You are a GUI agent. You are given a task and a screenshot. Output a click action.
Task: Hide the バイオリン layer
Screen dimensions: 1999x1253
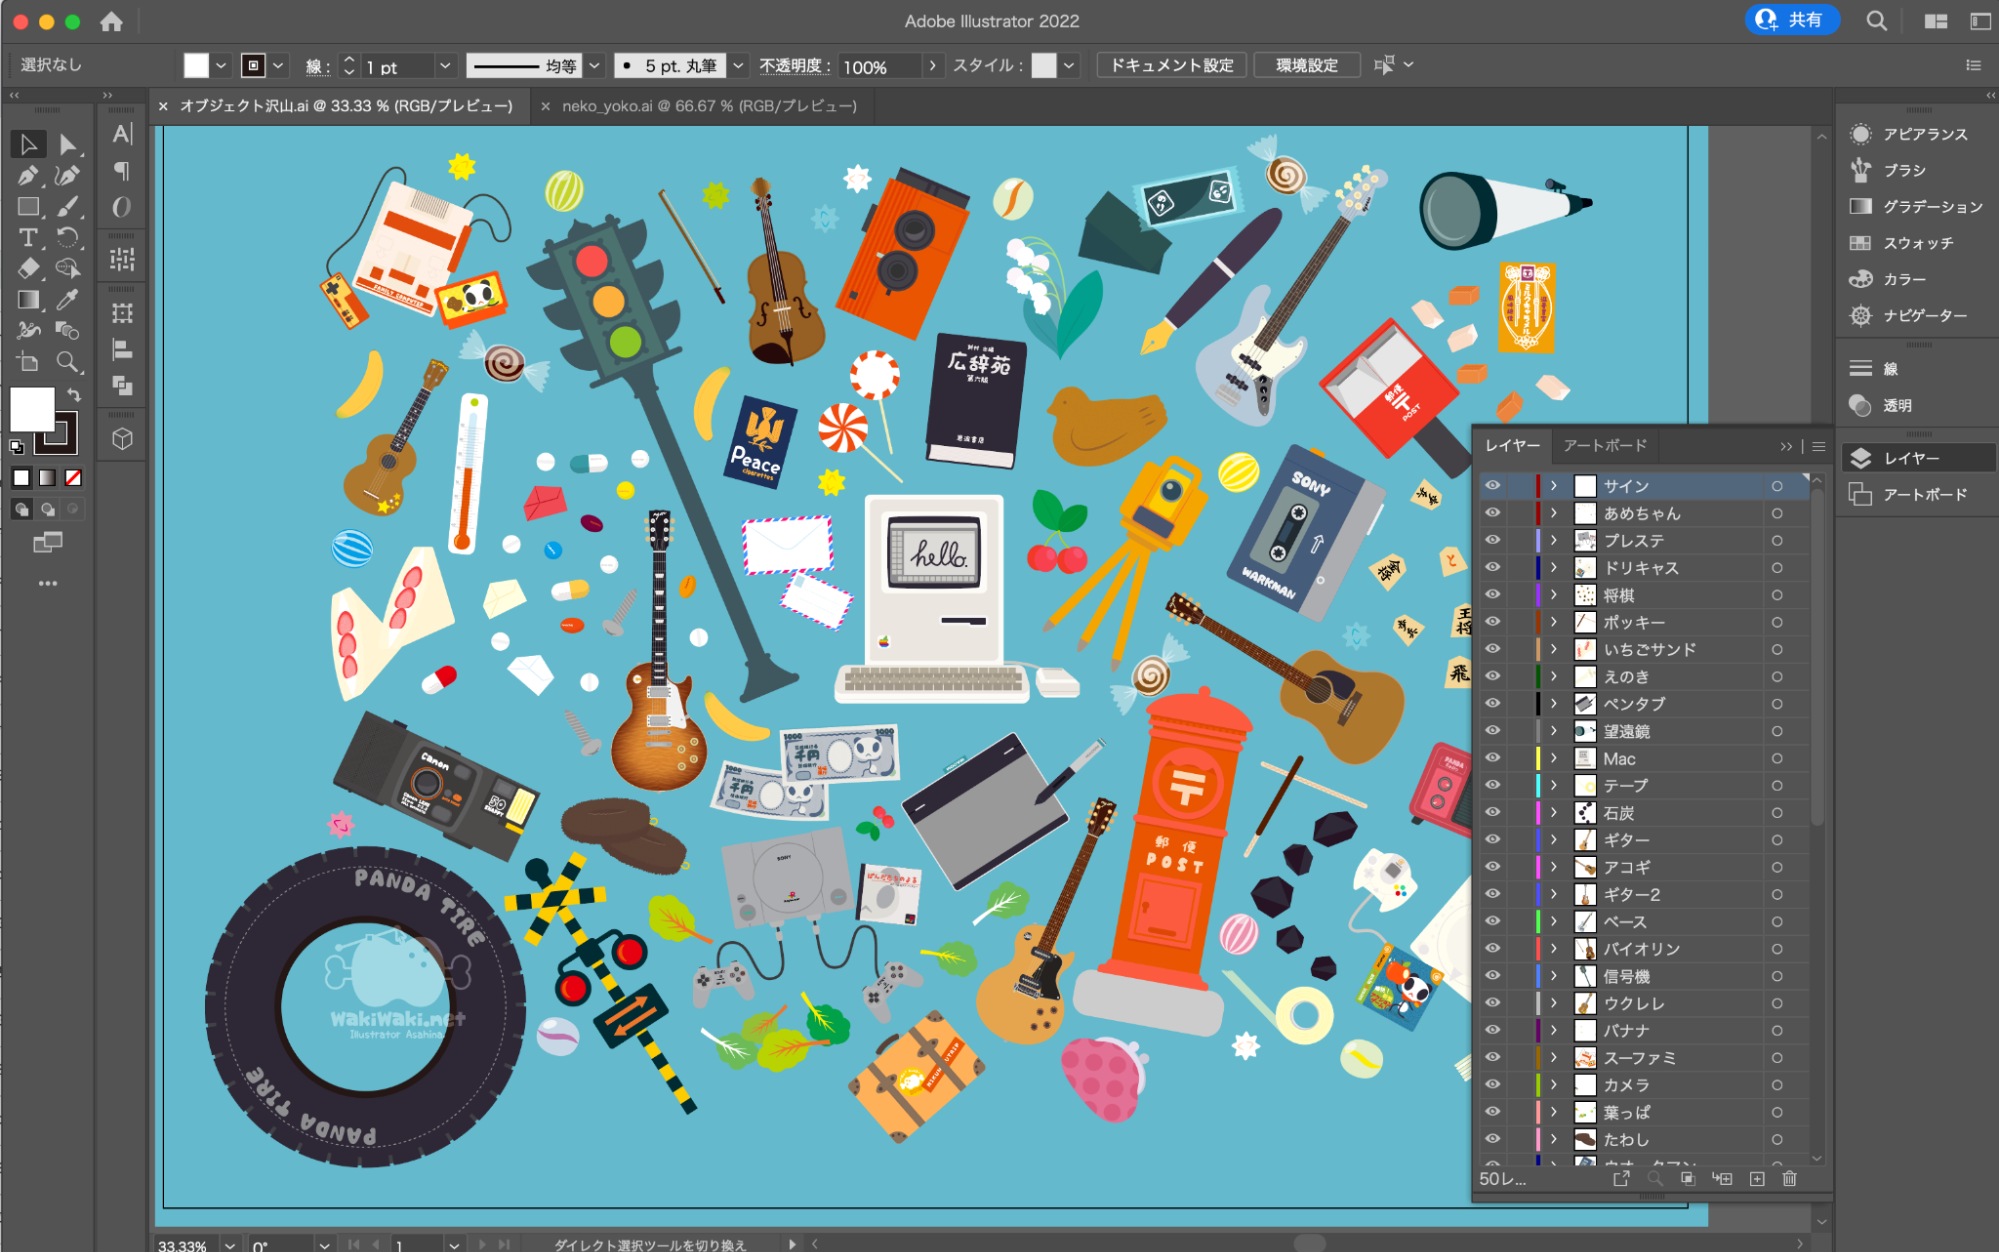pyautogui.click(x=1492, y=948)
